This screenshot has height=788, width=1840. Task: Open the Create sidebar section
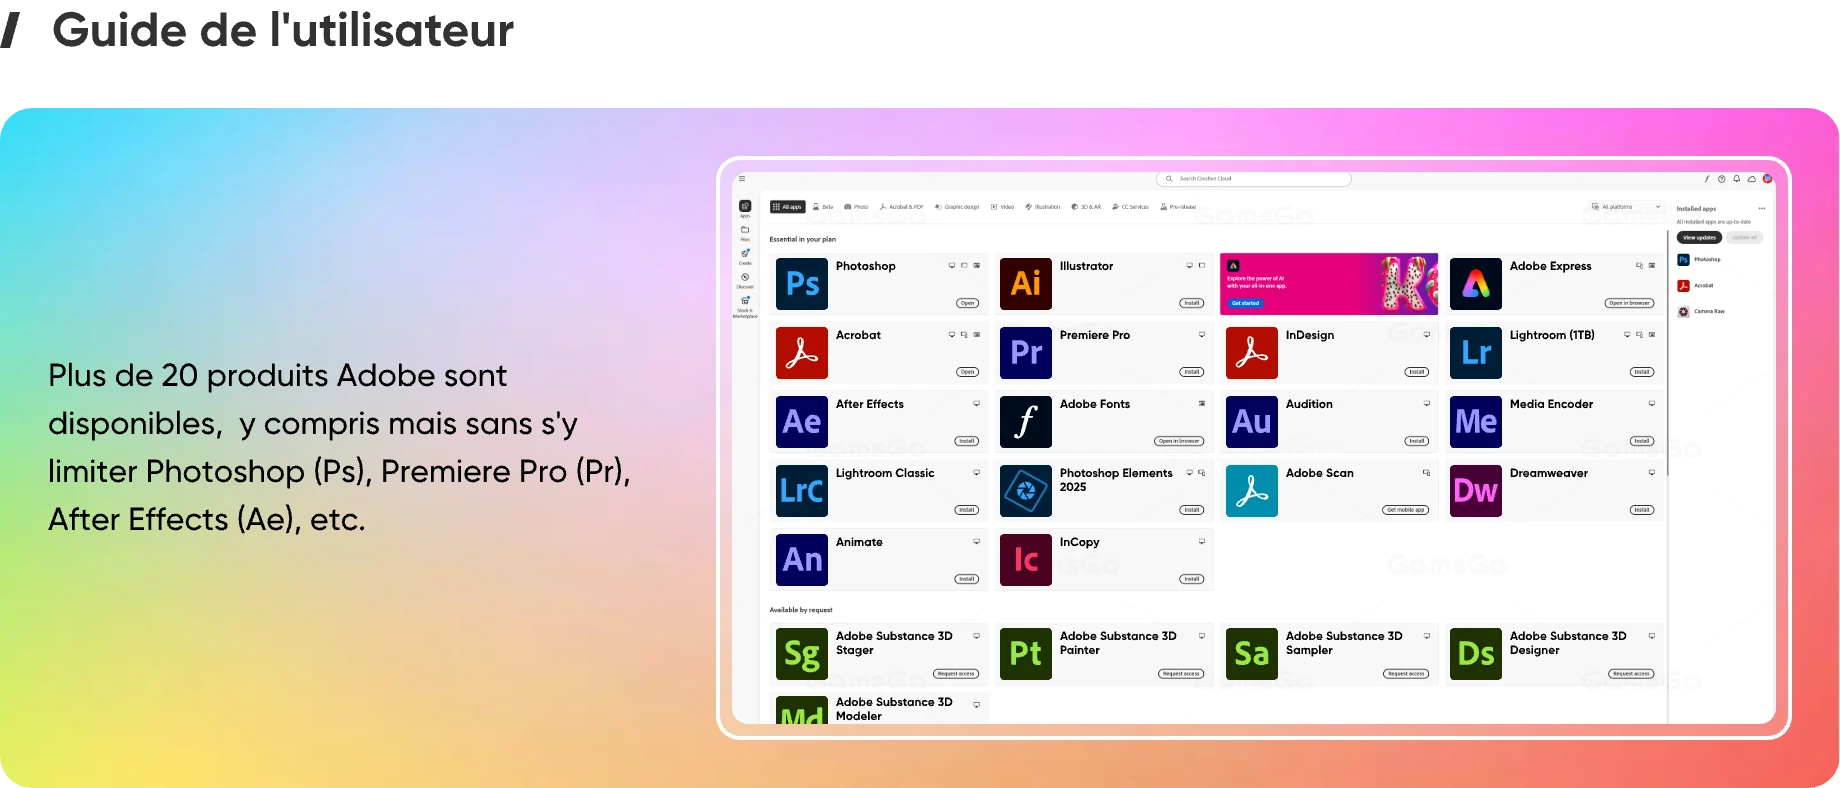point(745,256)
